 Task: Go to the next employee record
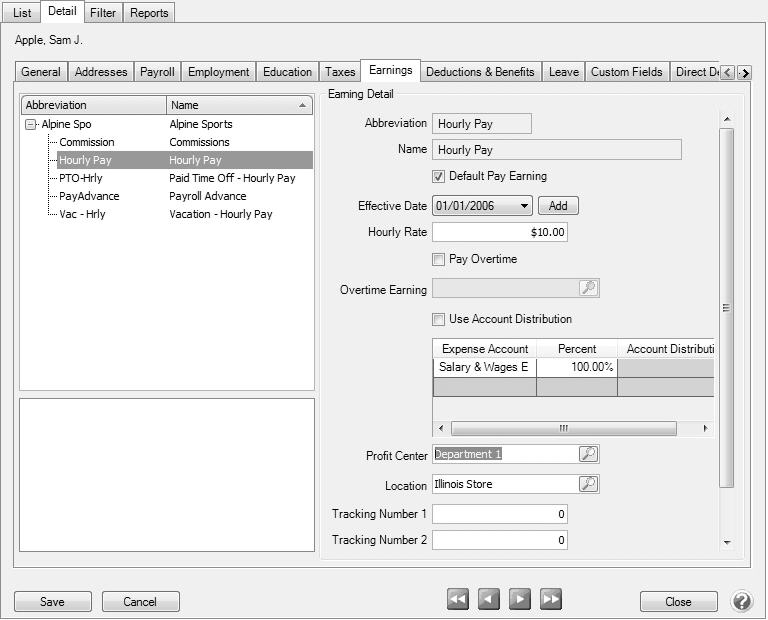coord(519,600)
